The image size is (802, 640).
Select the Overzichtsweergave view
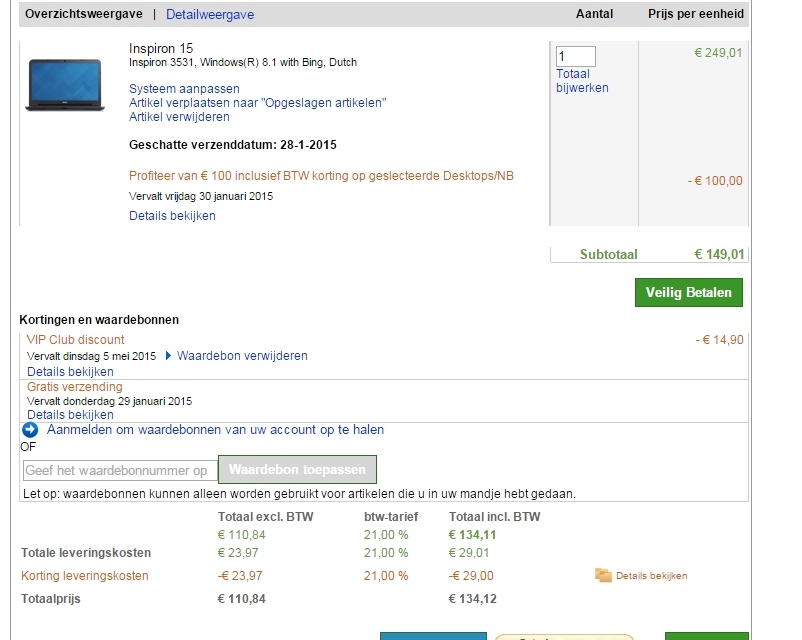point(84,14)
